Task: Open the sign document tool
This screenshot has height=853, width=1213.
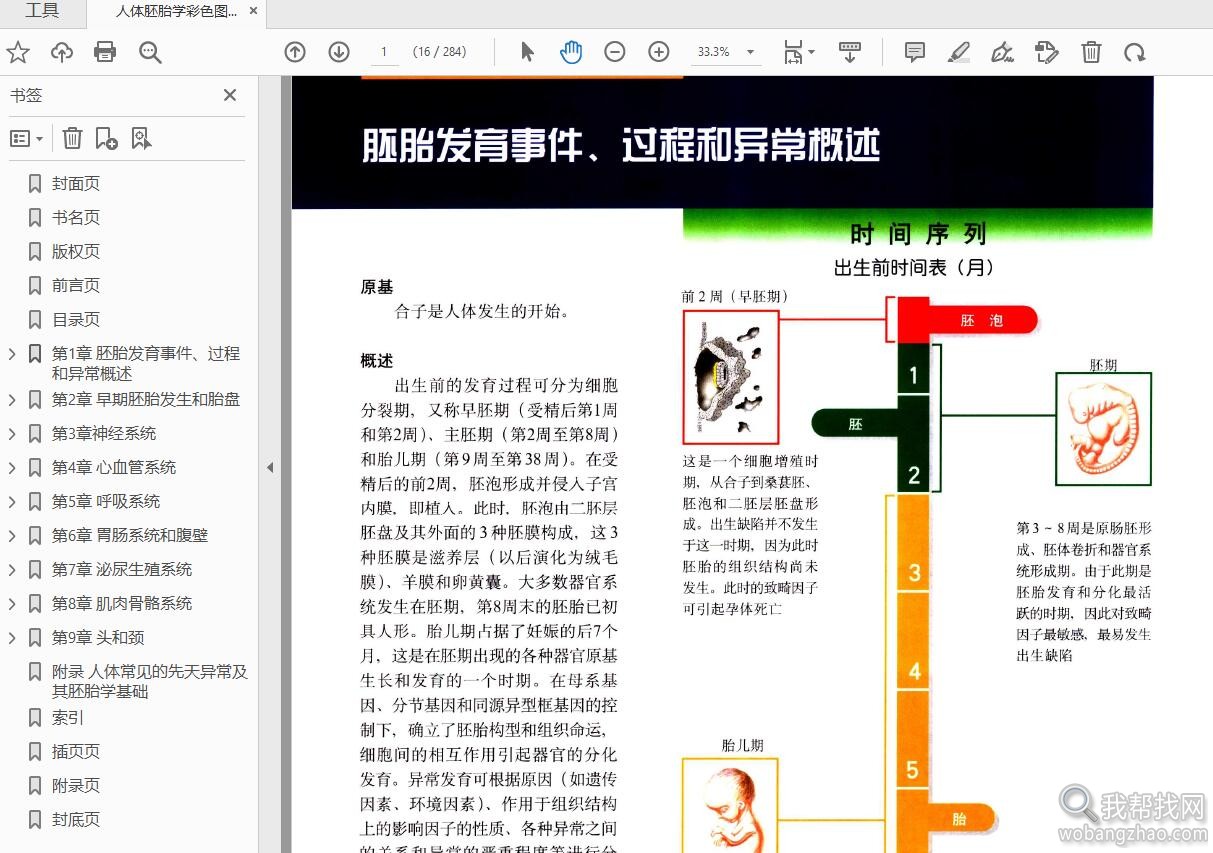Action: click(x=1002, y=52)
